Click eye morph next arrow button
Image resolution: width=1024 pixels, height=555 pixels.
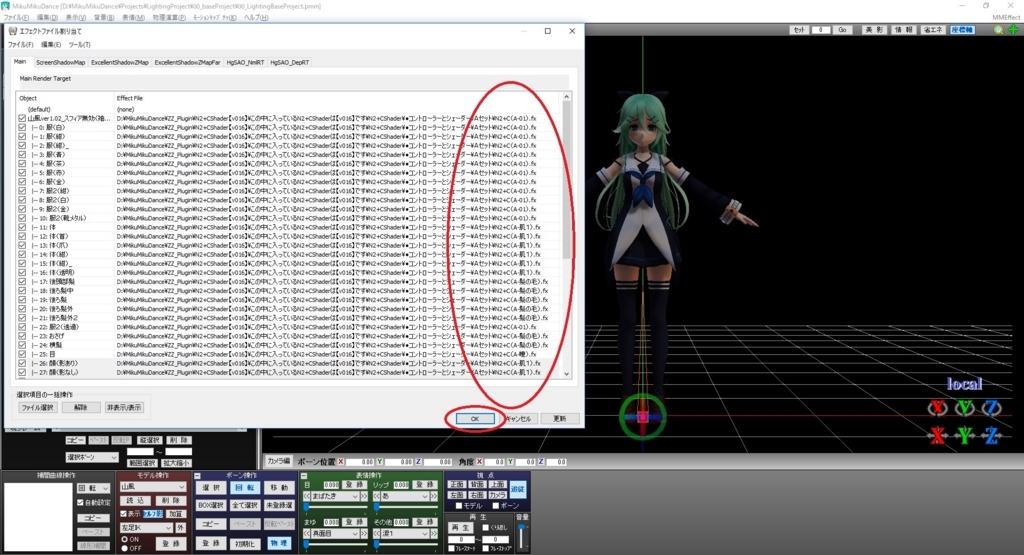click(364, 496)
